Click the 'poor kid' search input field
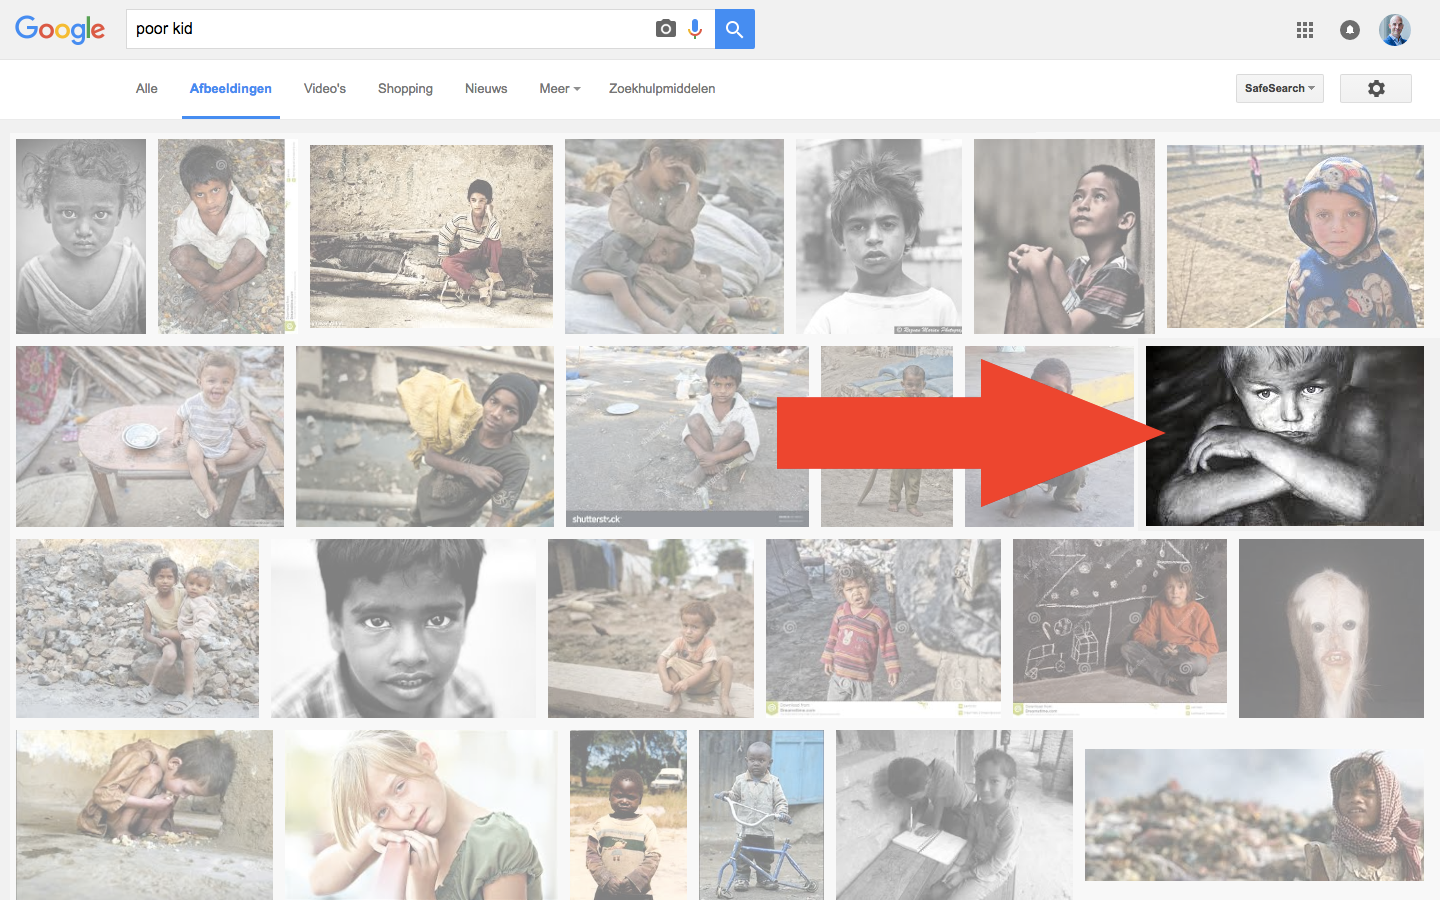This screenshot has width=1440, height=900. [390, 29]
